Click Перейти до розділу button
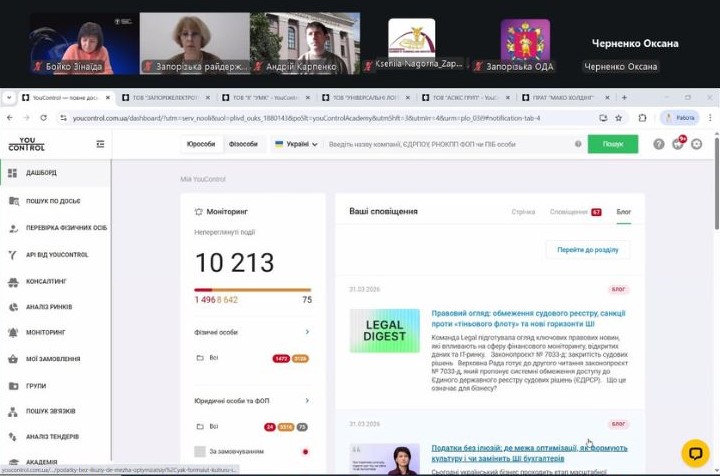Screen dimensions: 720x476 tap(588, 250)
